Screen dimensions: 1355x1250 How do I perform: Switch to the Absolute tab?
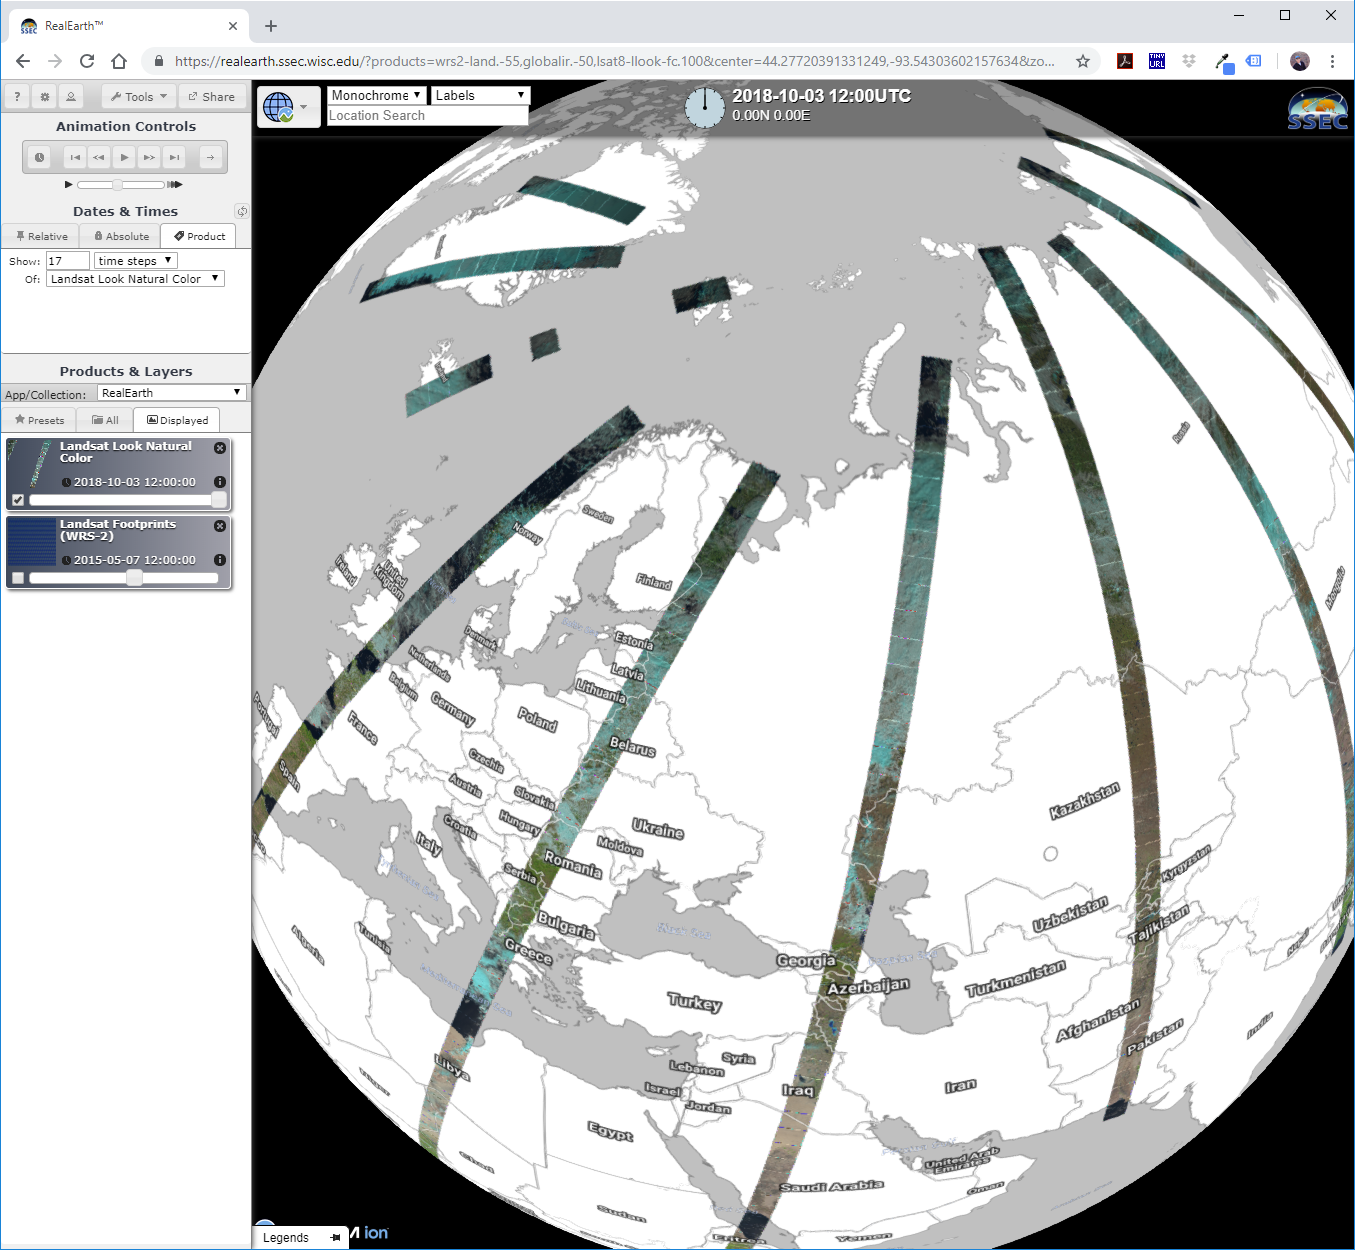click(121, 236)
